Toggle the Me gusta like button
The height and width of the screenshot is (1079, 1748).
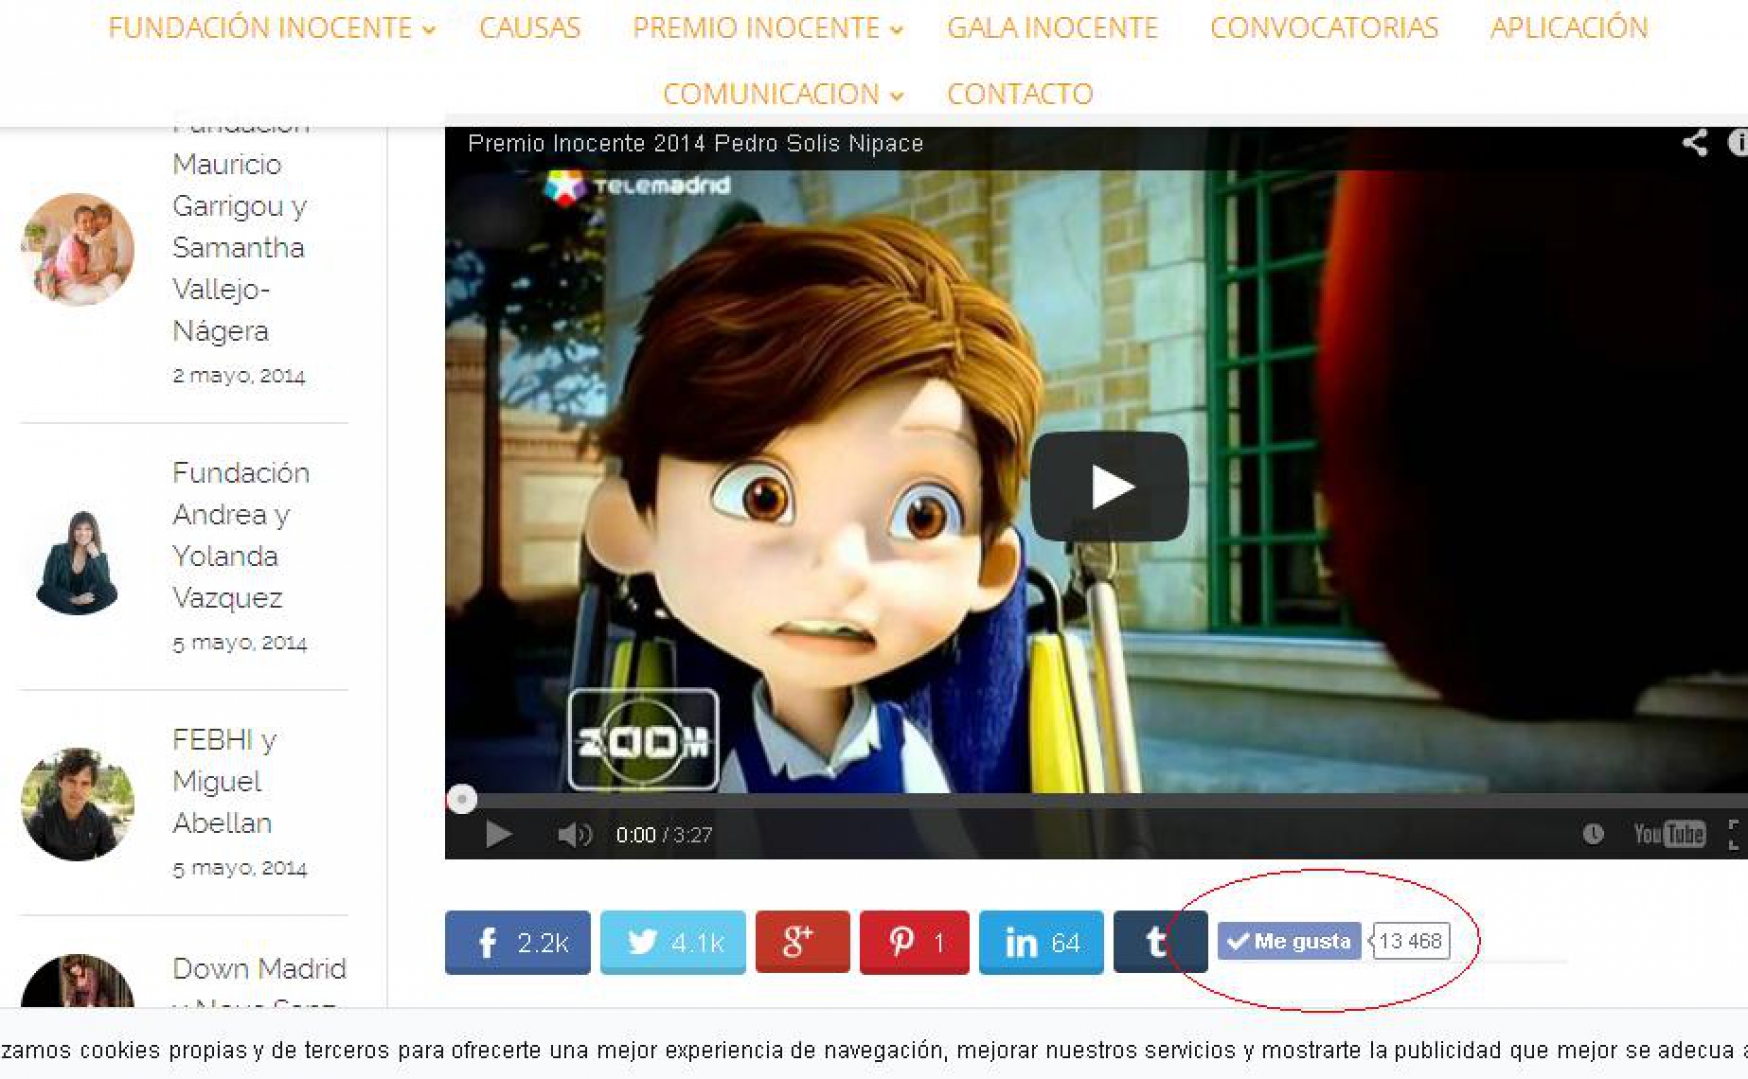click(x=1289, y=941)
